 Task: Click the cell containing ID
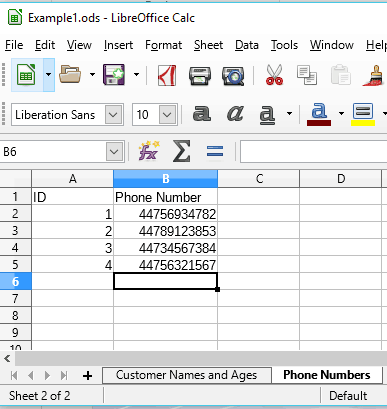click(x=73, y=197)
